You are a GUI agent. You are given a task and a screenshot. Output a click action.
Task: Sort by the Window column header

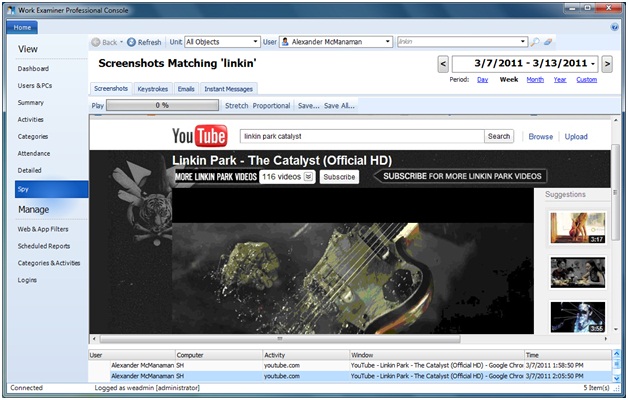pos(437,355)
